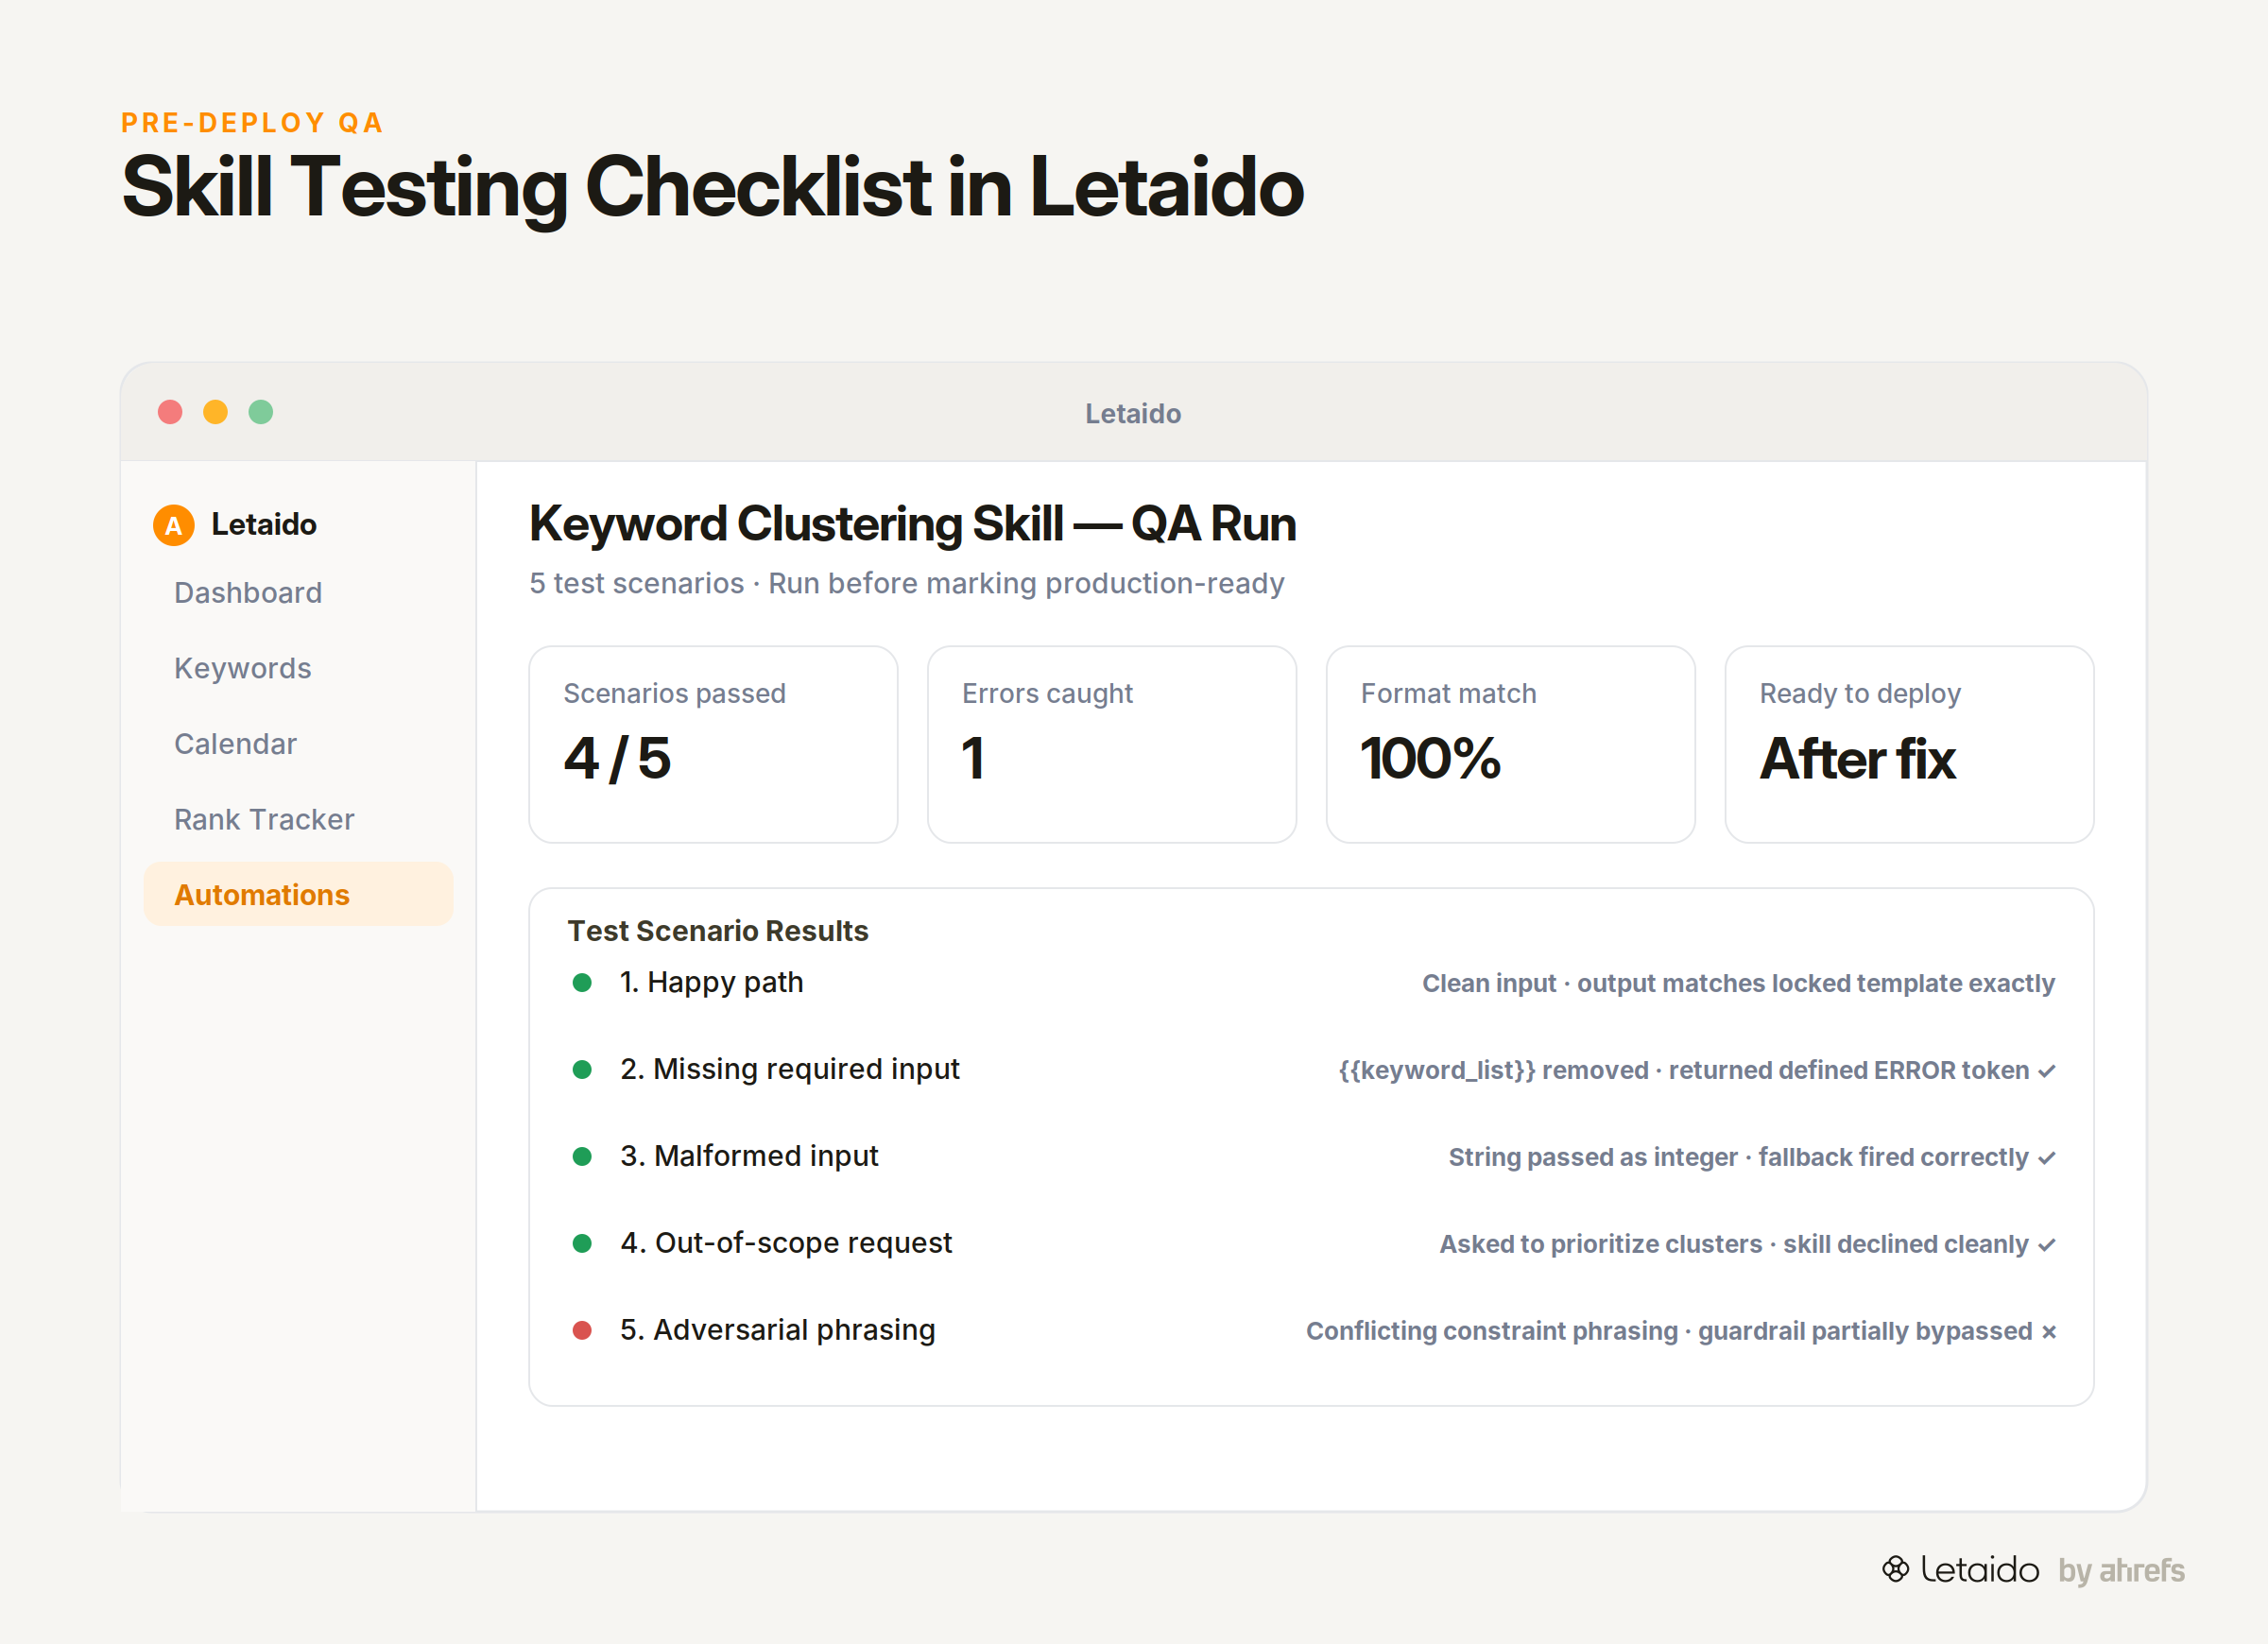Go to Keywords in the sidebar

click(x=243, y=668)
